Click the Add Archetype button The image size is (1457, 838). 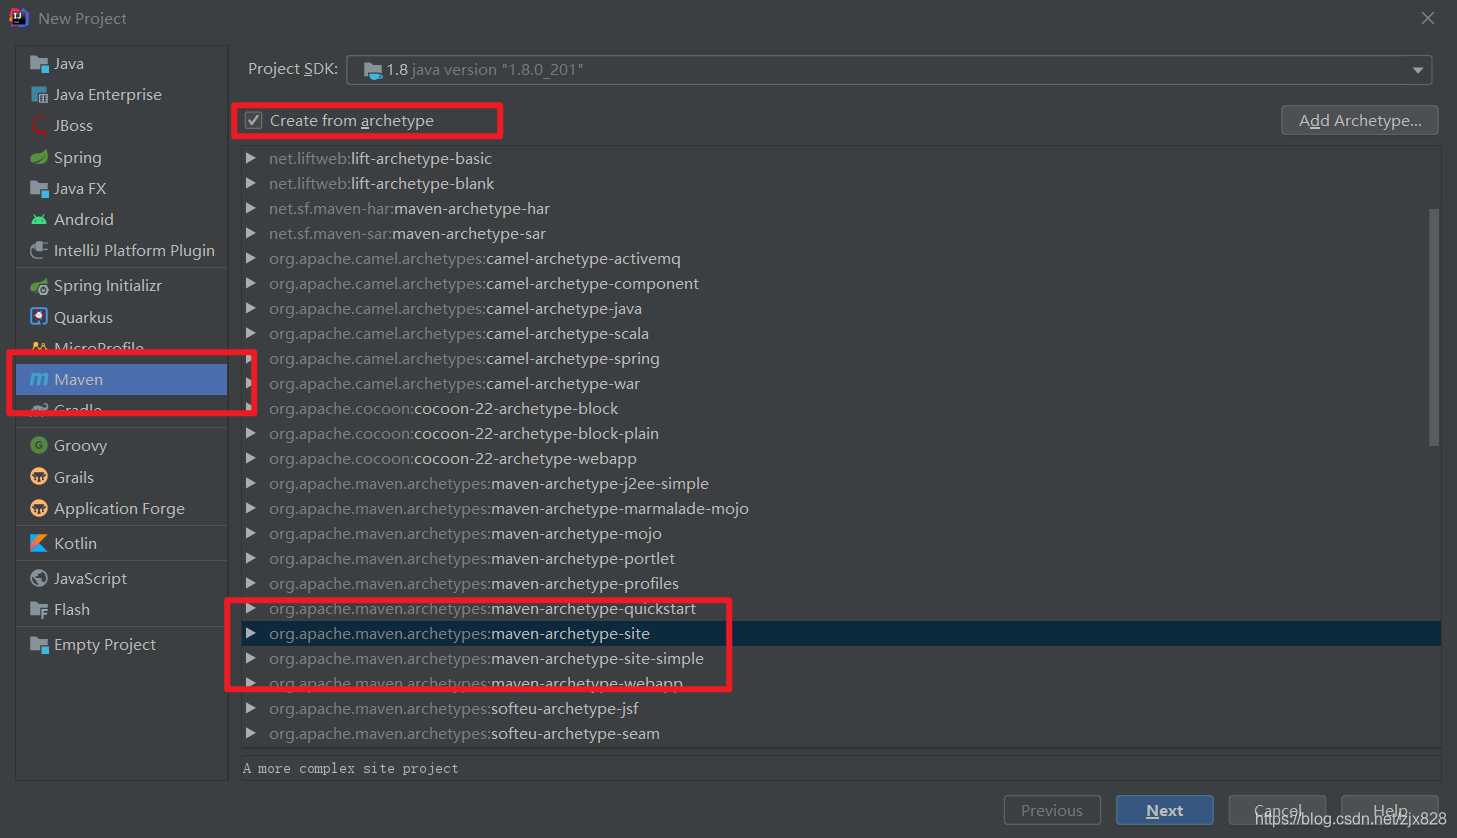pyautogui.click(x=1360, y=120)
